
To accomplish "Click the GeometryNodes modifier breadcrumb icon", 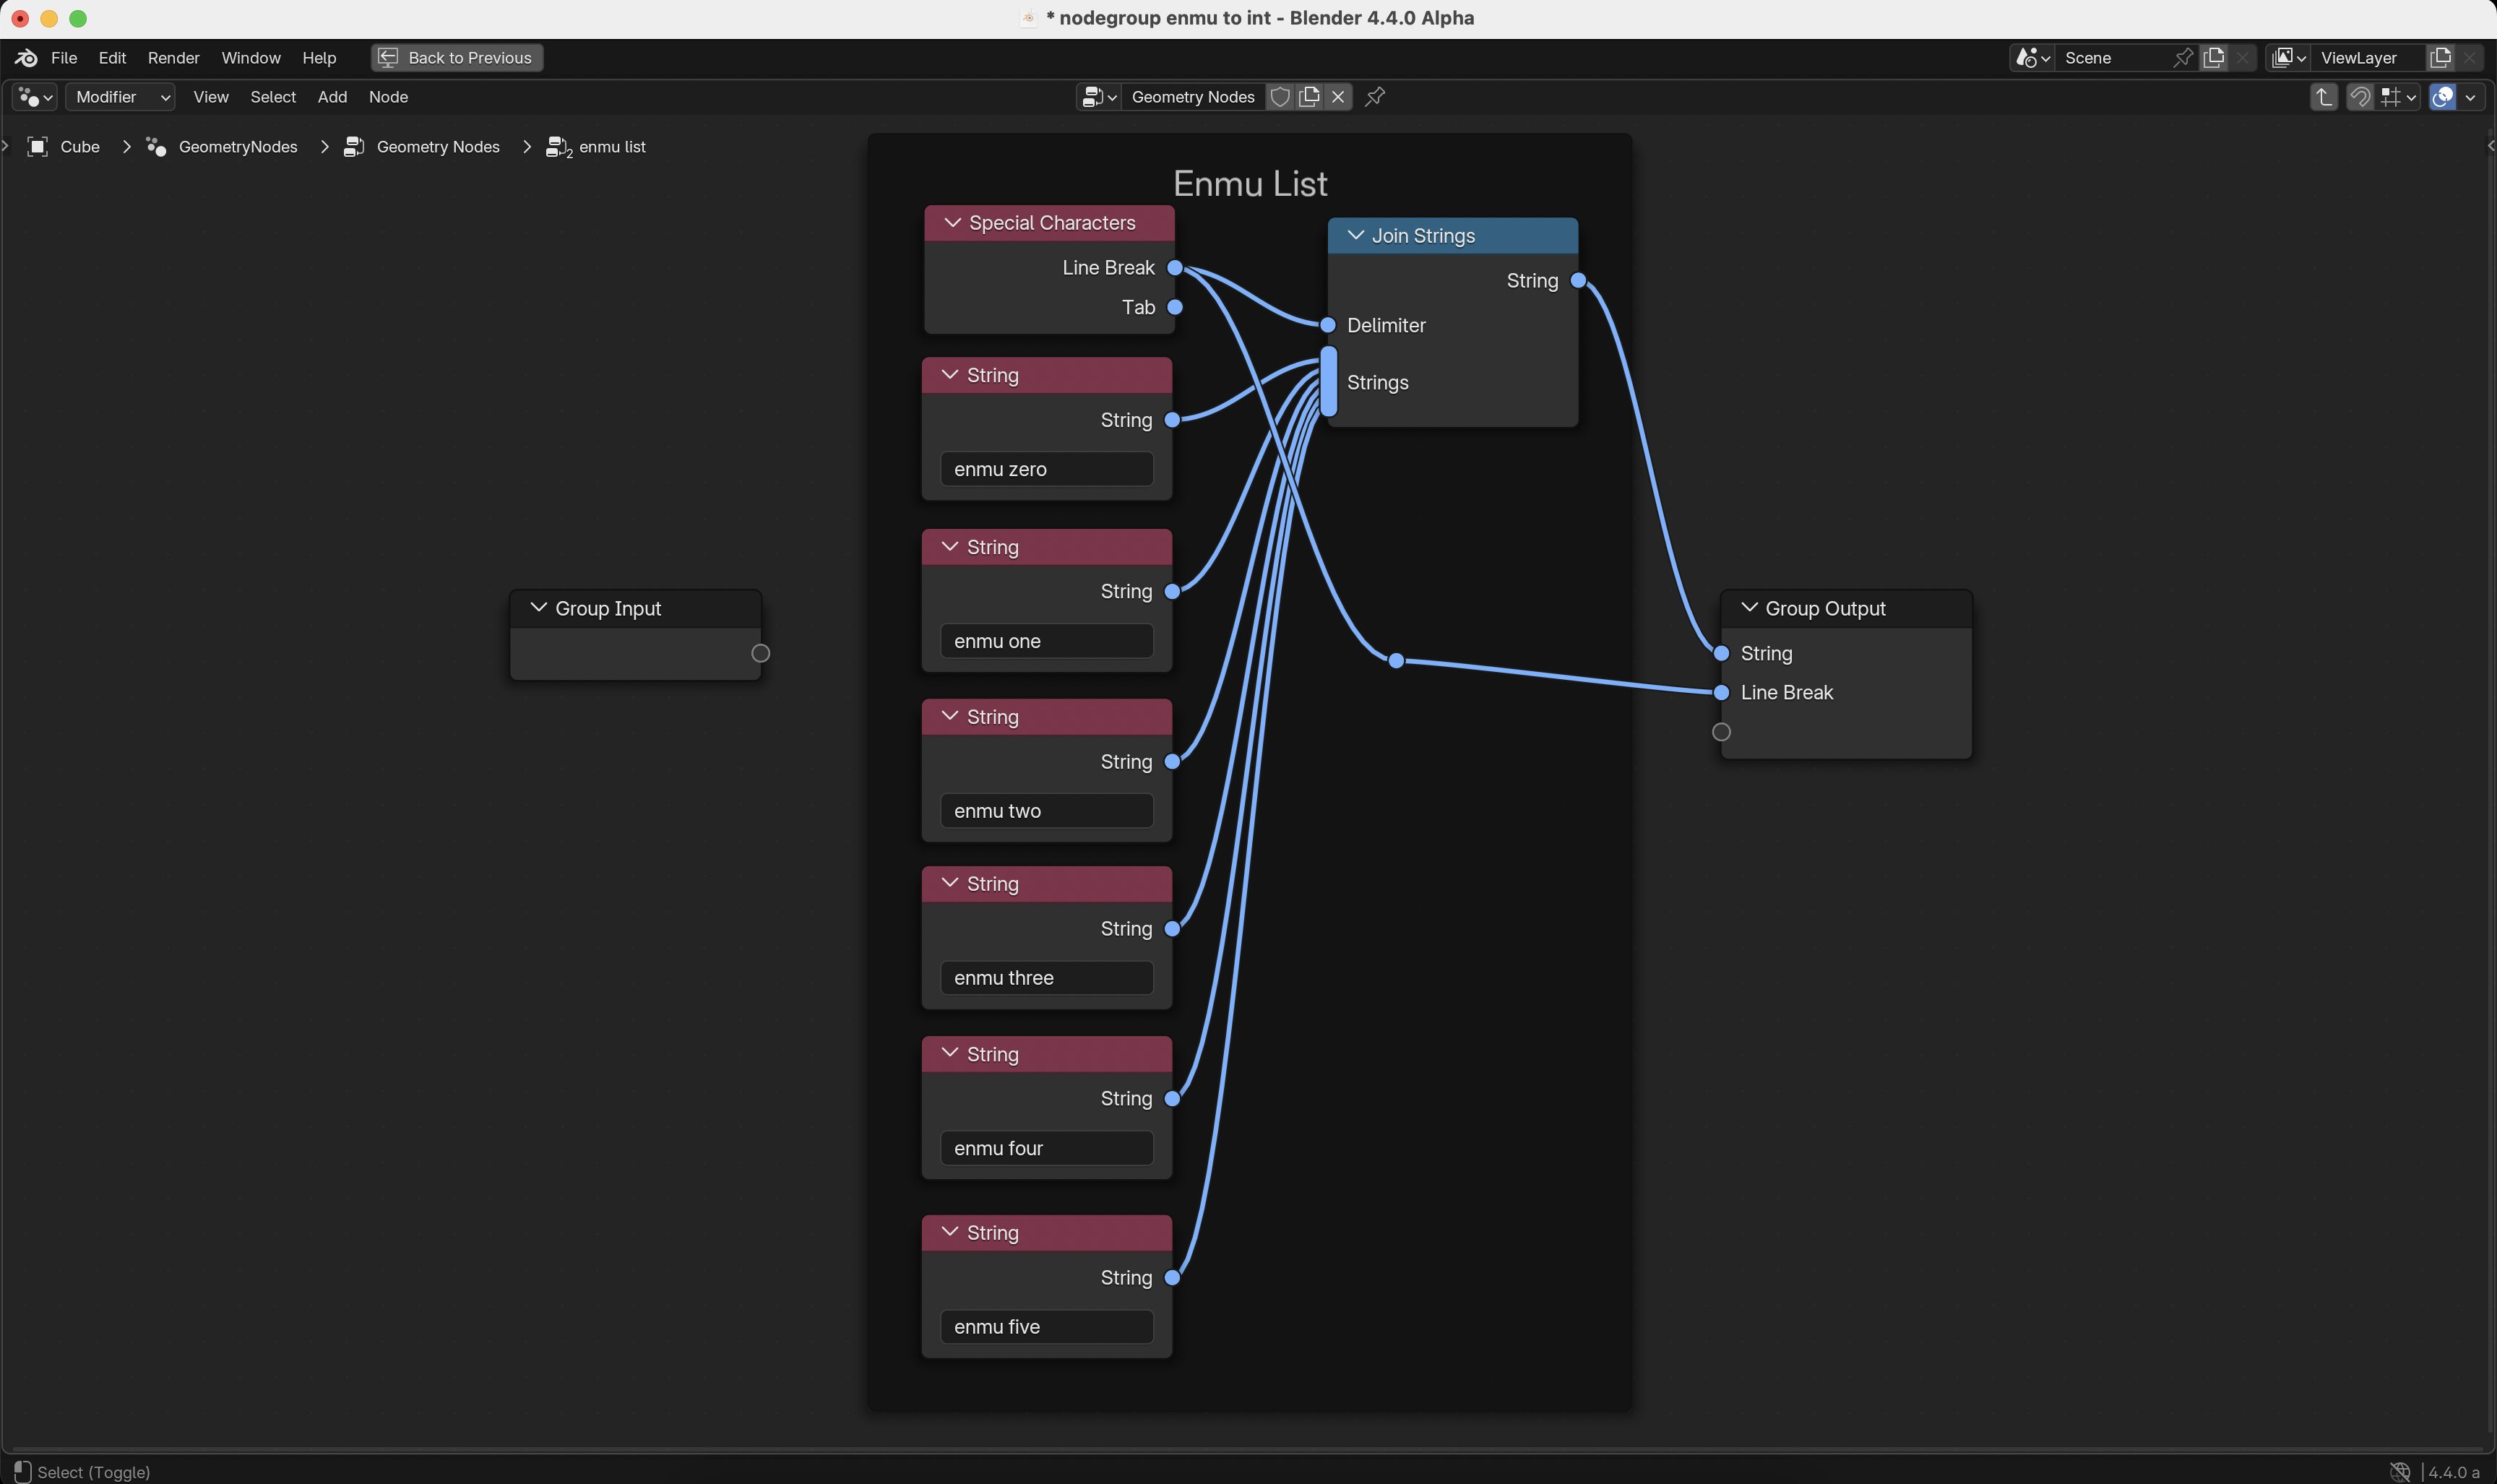I will pyautogui.click(x=156, y=147).
